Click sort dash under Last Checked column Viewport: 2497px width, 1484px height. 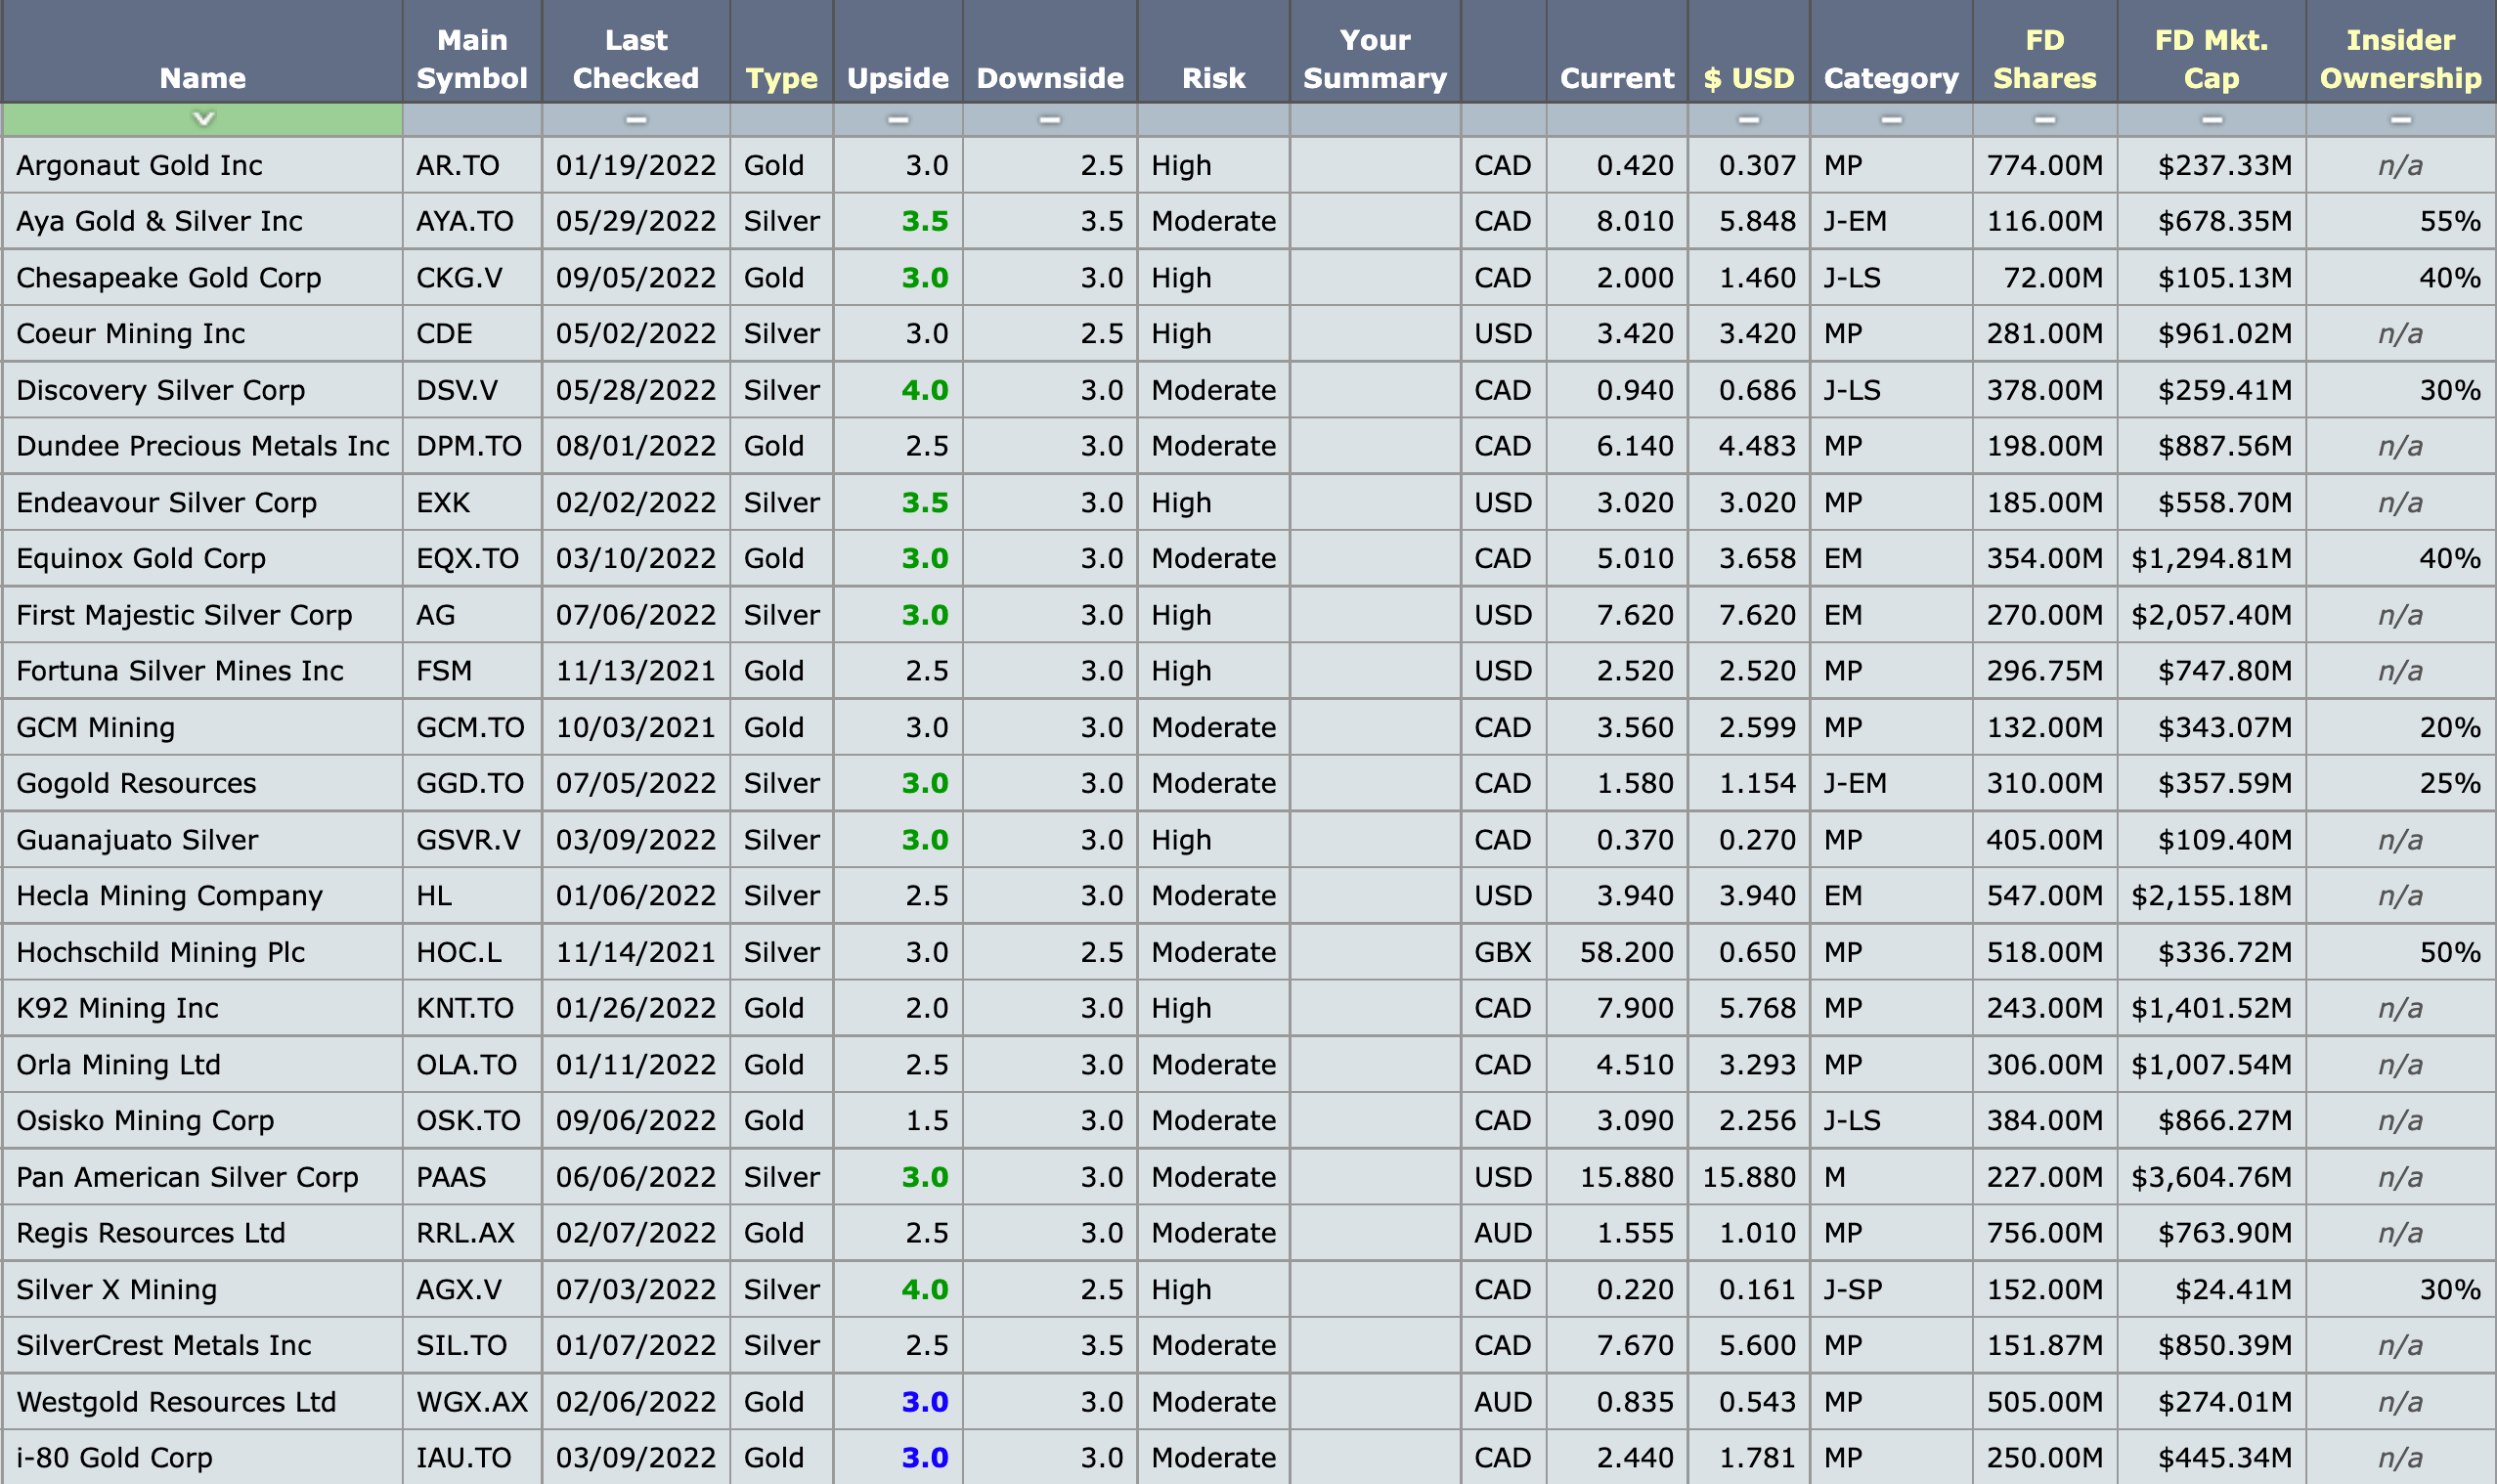point(635,120)
